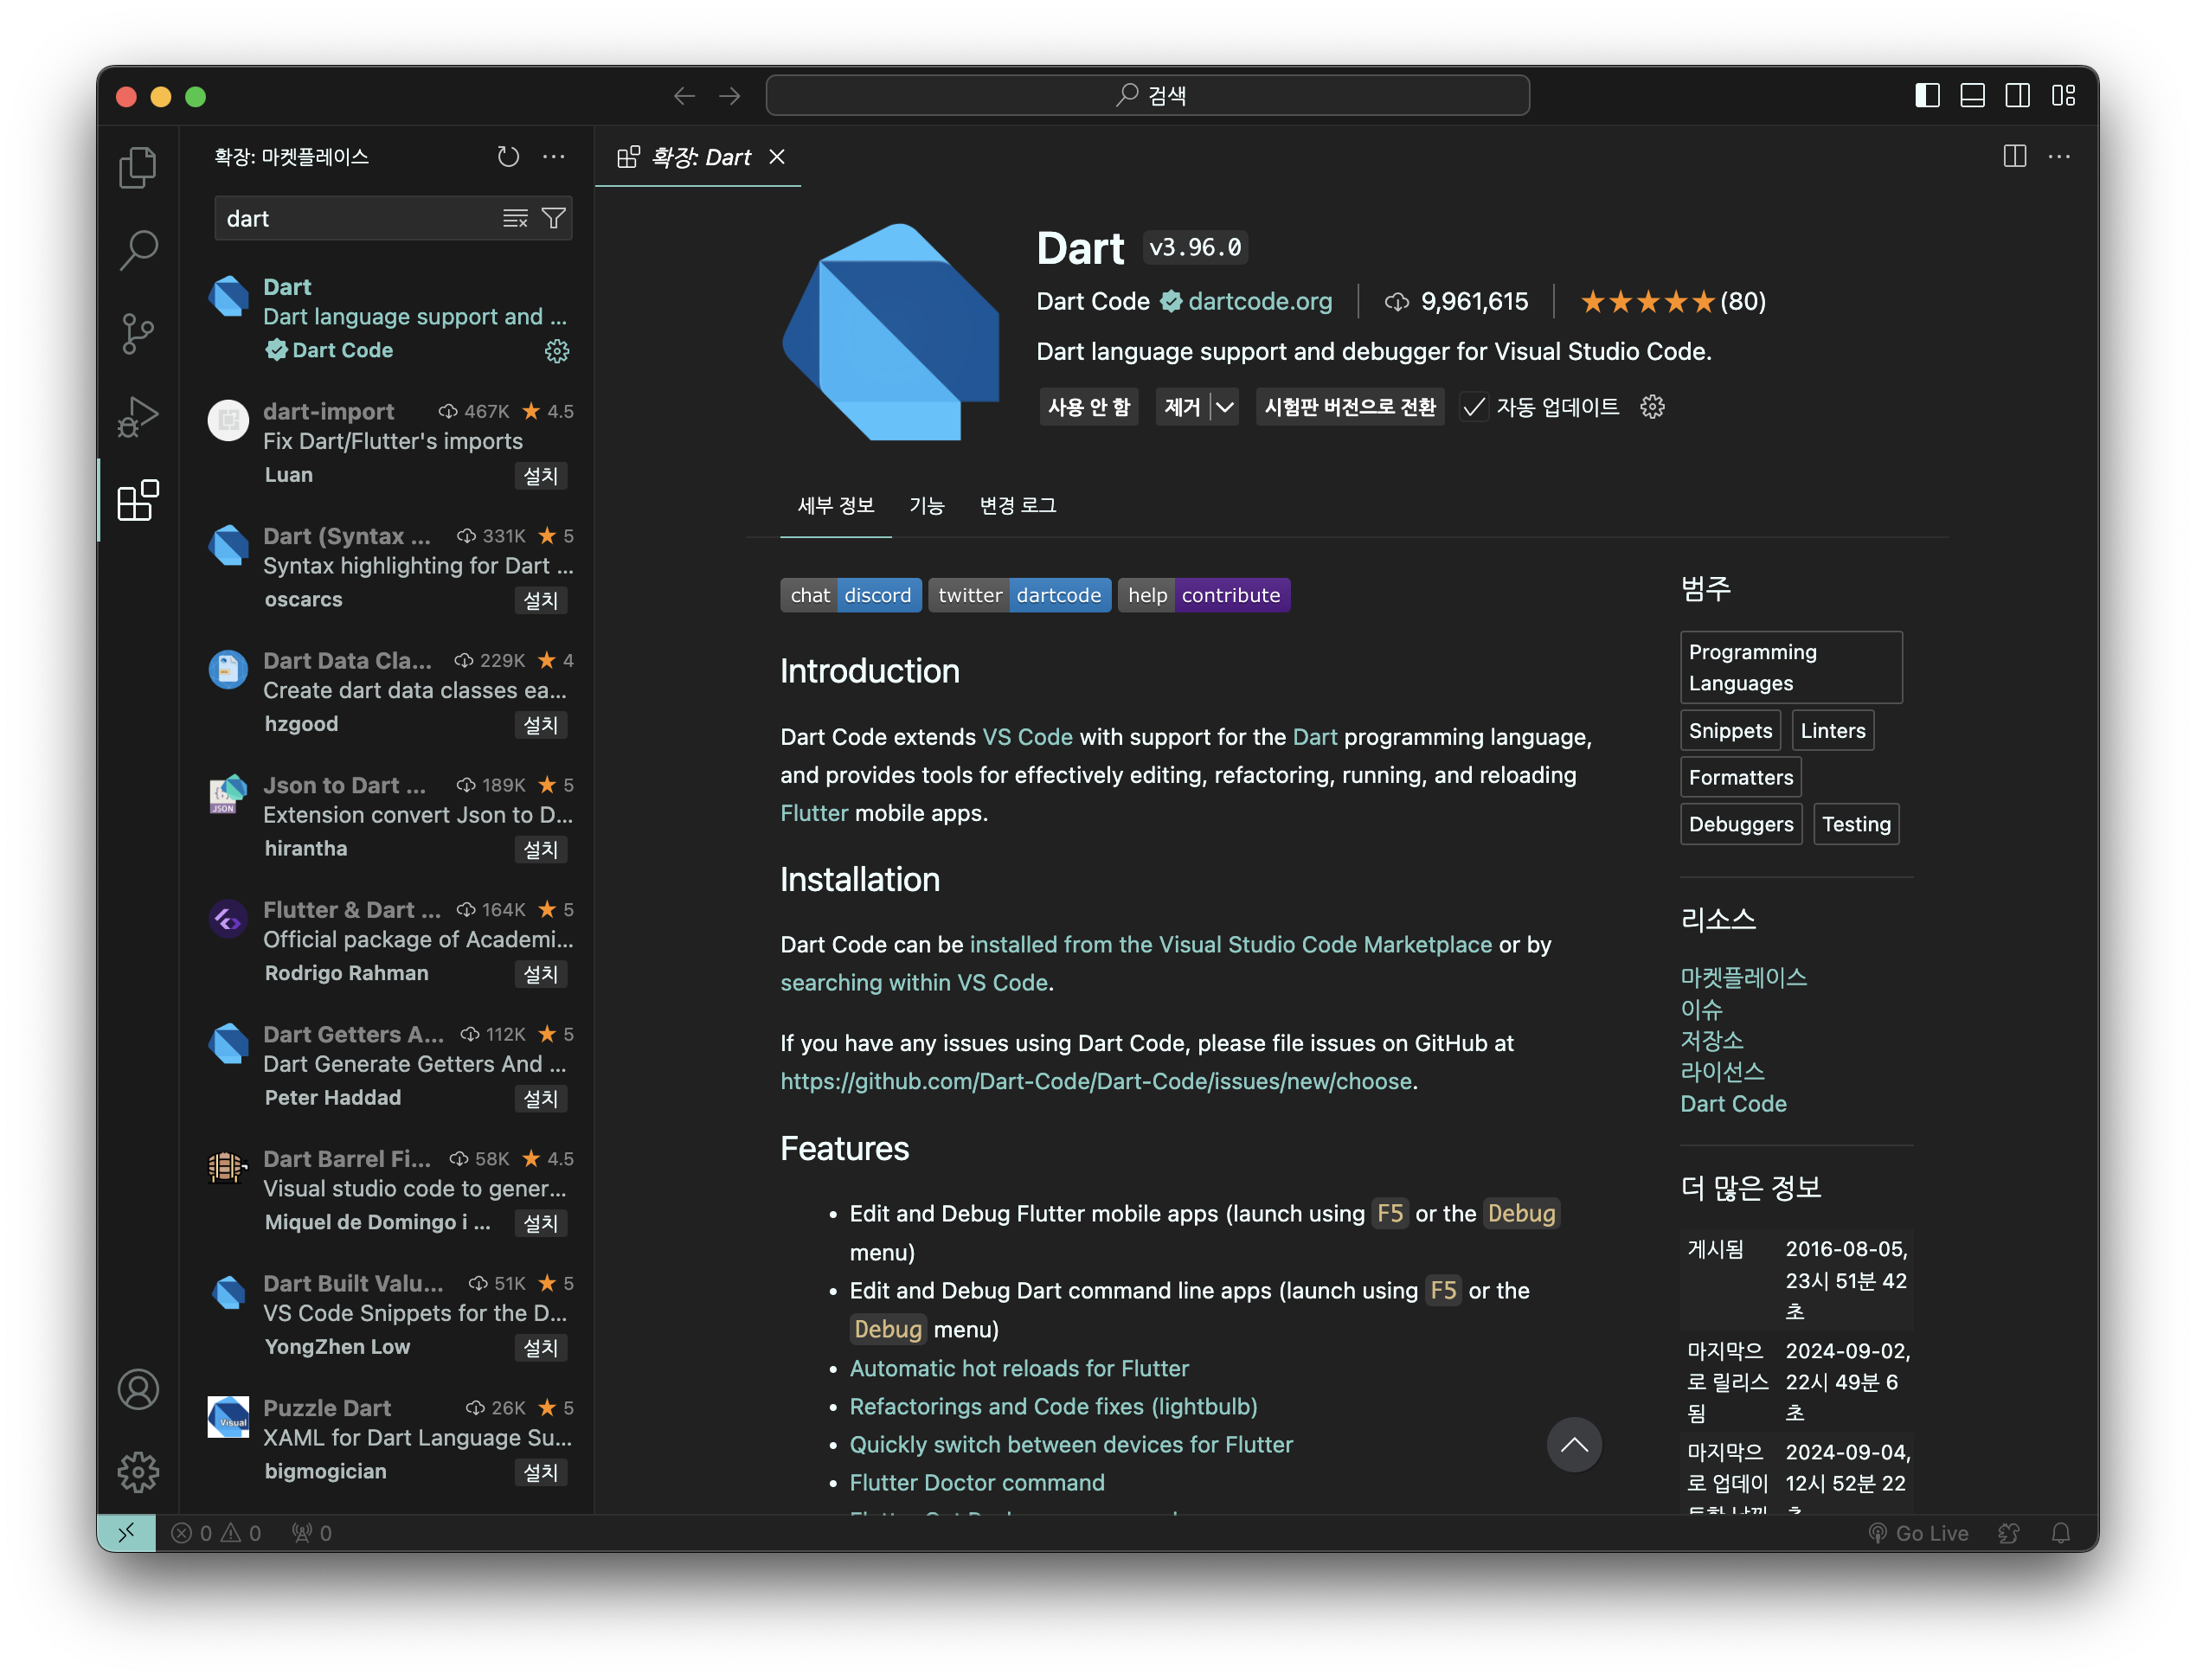Install the dart-import extension

(x=540, y=476)
